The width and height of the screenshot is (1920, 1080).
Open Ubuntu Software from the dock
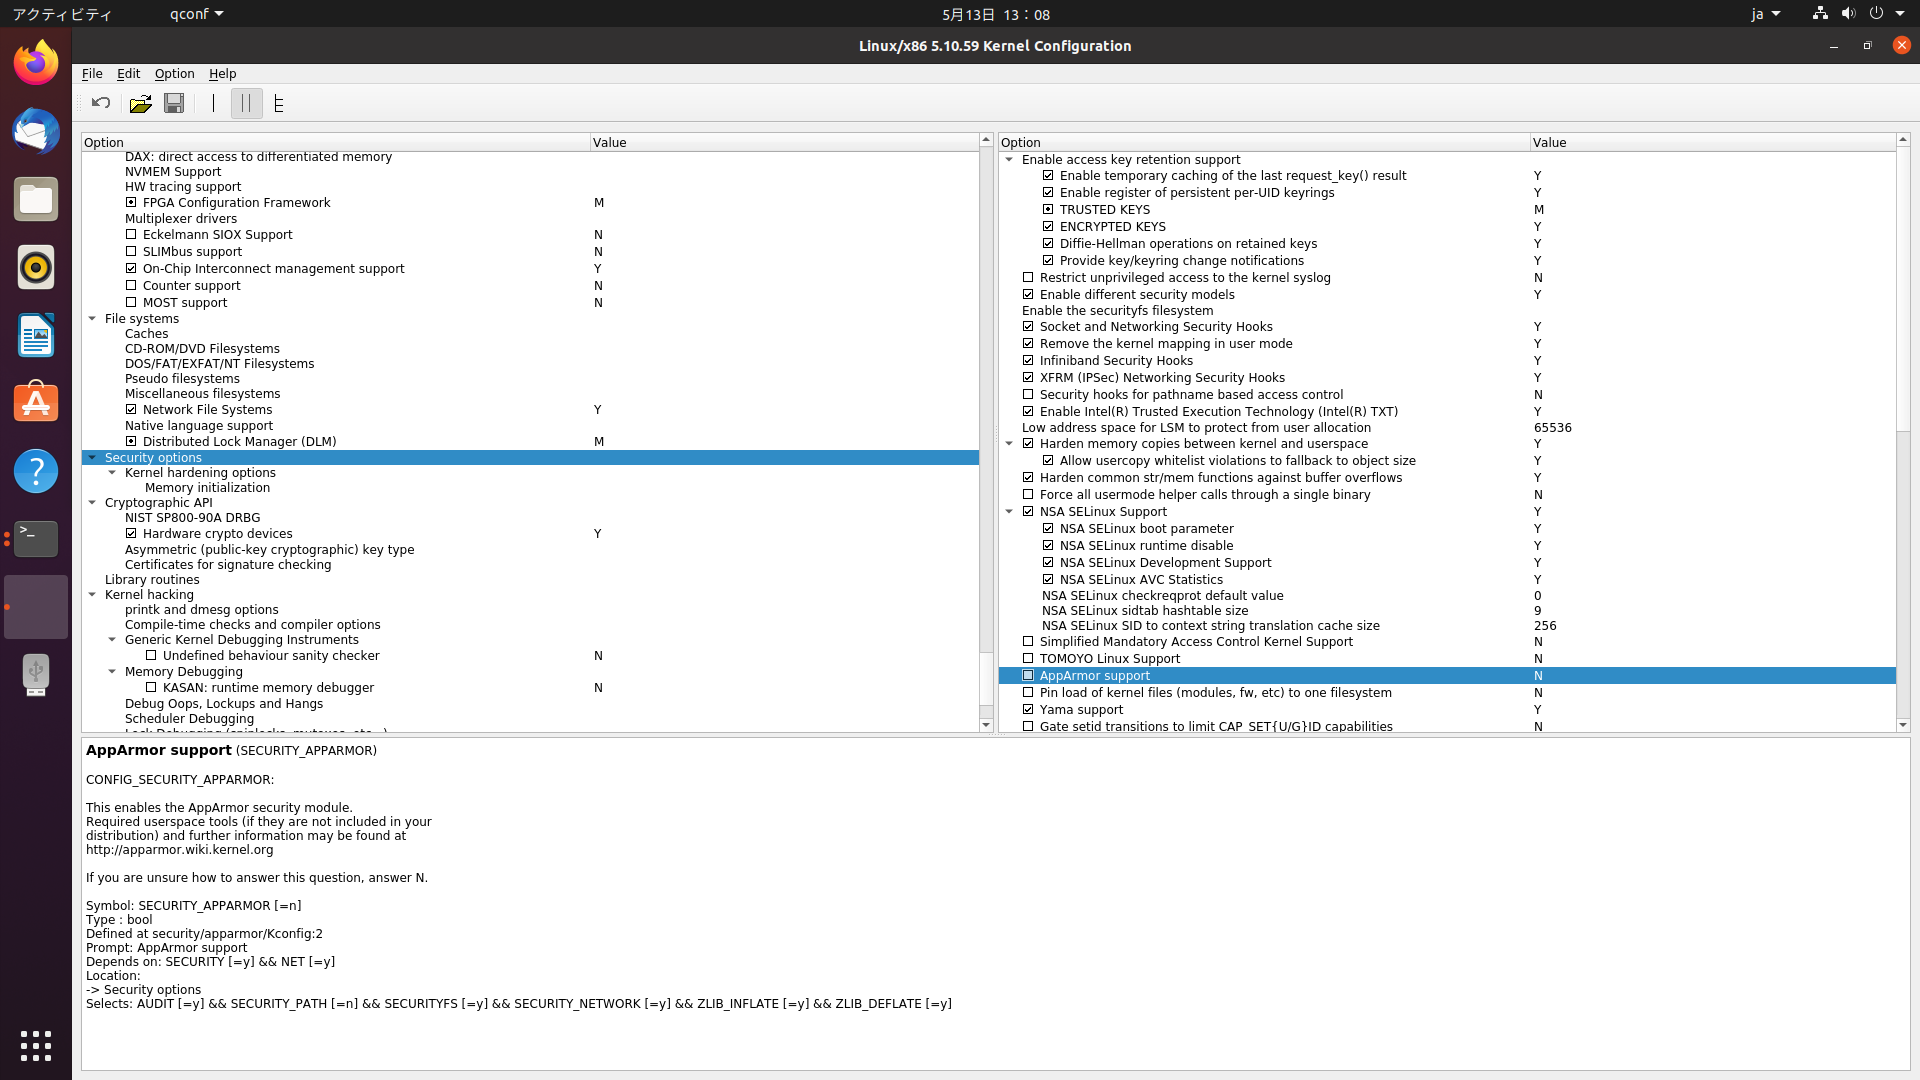click(36, 403)
